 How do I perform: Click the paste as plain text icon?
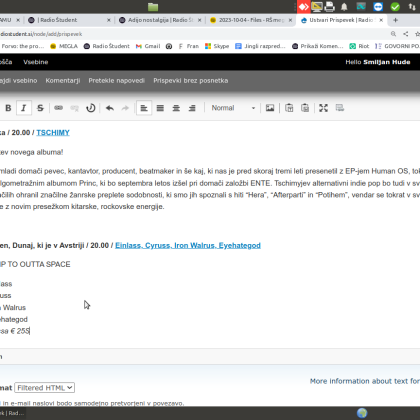tap(289, 108)
